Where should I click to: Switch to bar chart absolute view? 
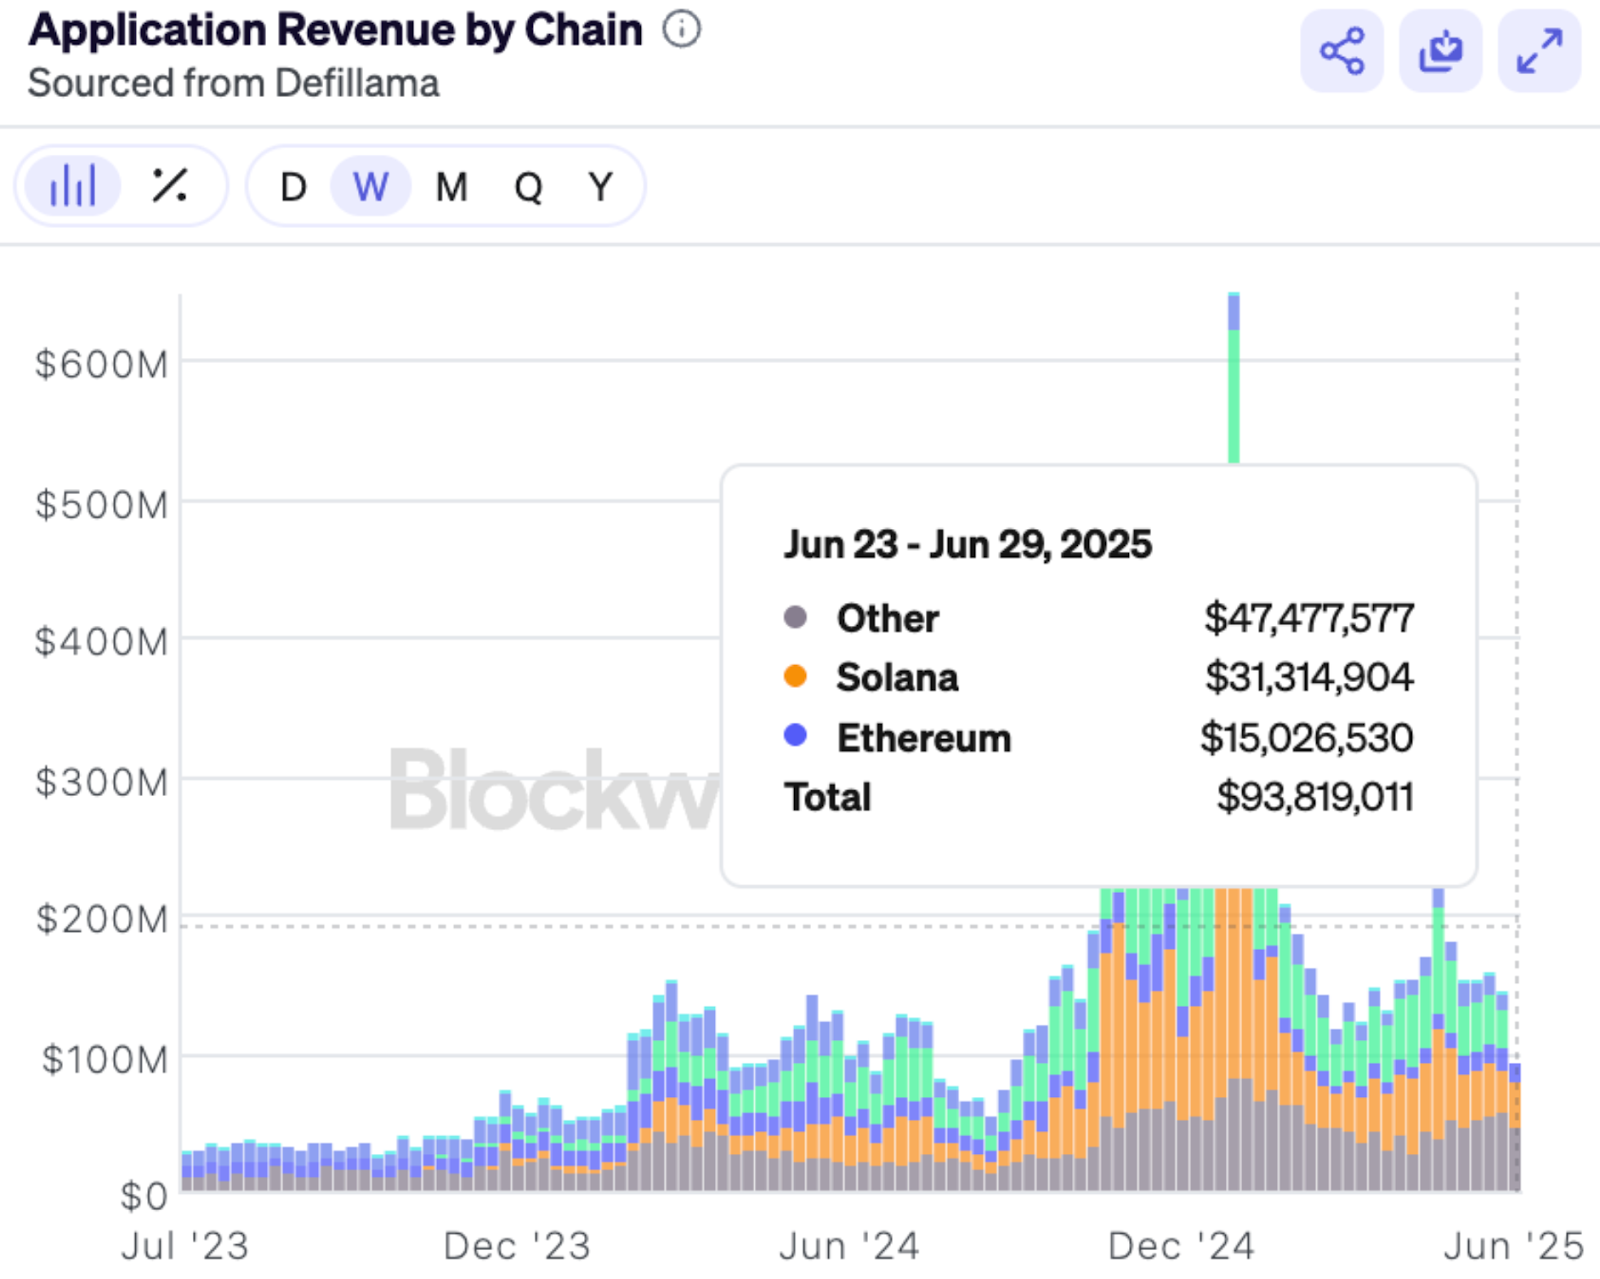72,186
